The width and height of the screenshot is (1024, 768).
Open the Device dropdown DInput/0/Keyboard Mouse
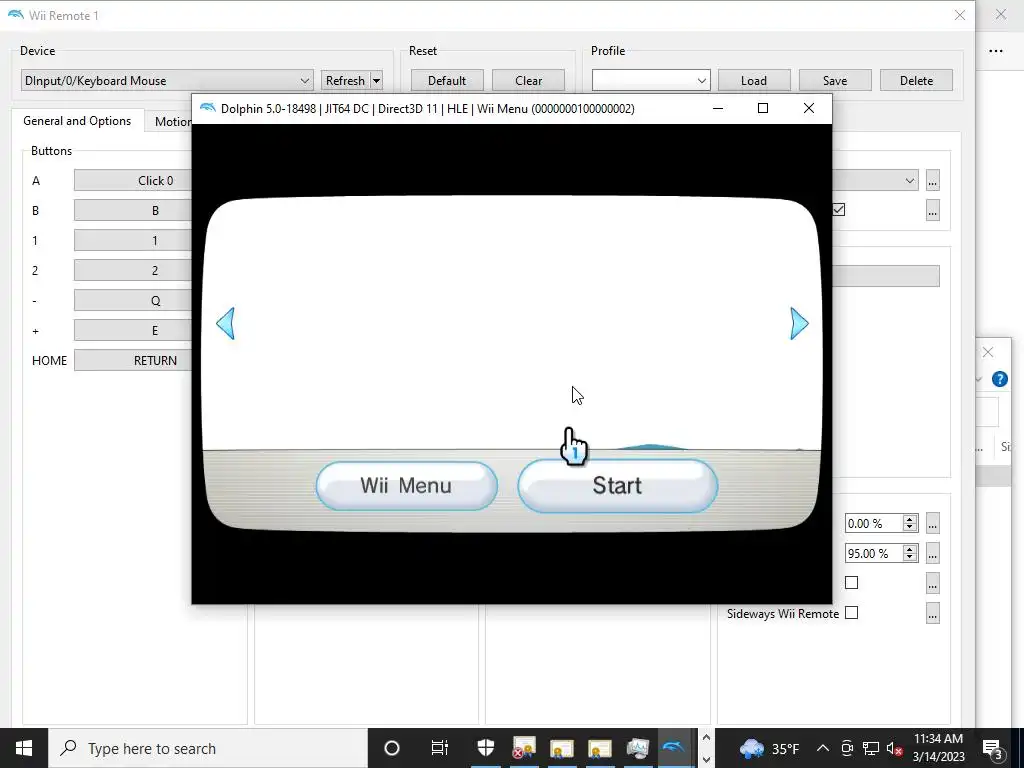167,80
